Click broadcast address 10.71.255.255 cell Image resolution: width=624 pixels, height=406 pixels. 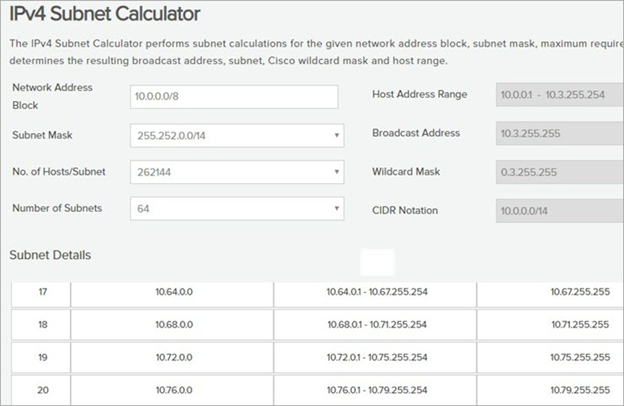(x=572, y=325)
